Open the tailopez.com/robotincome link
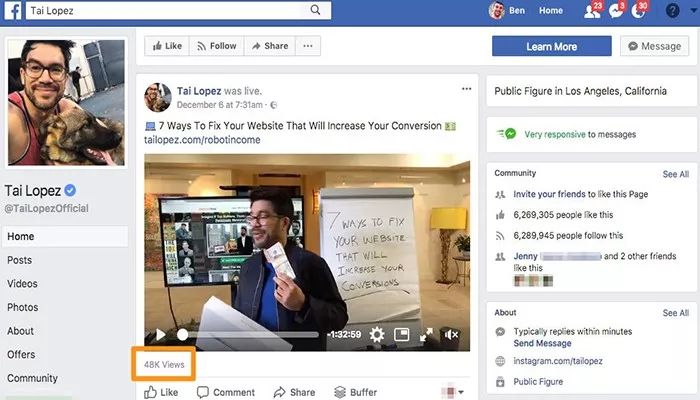Viewport: 700px width, 400px height. (202, 140)
